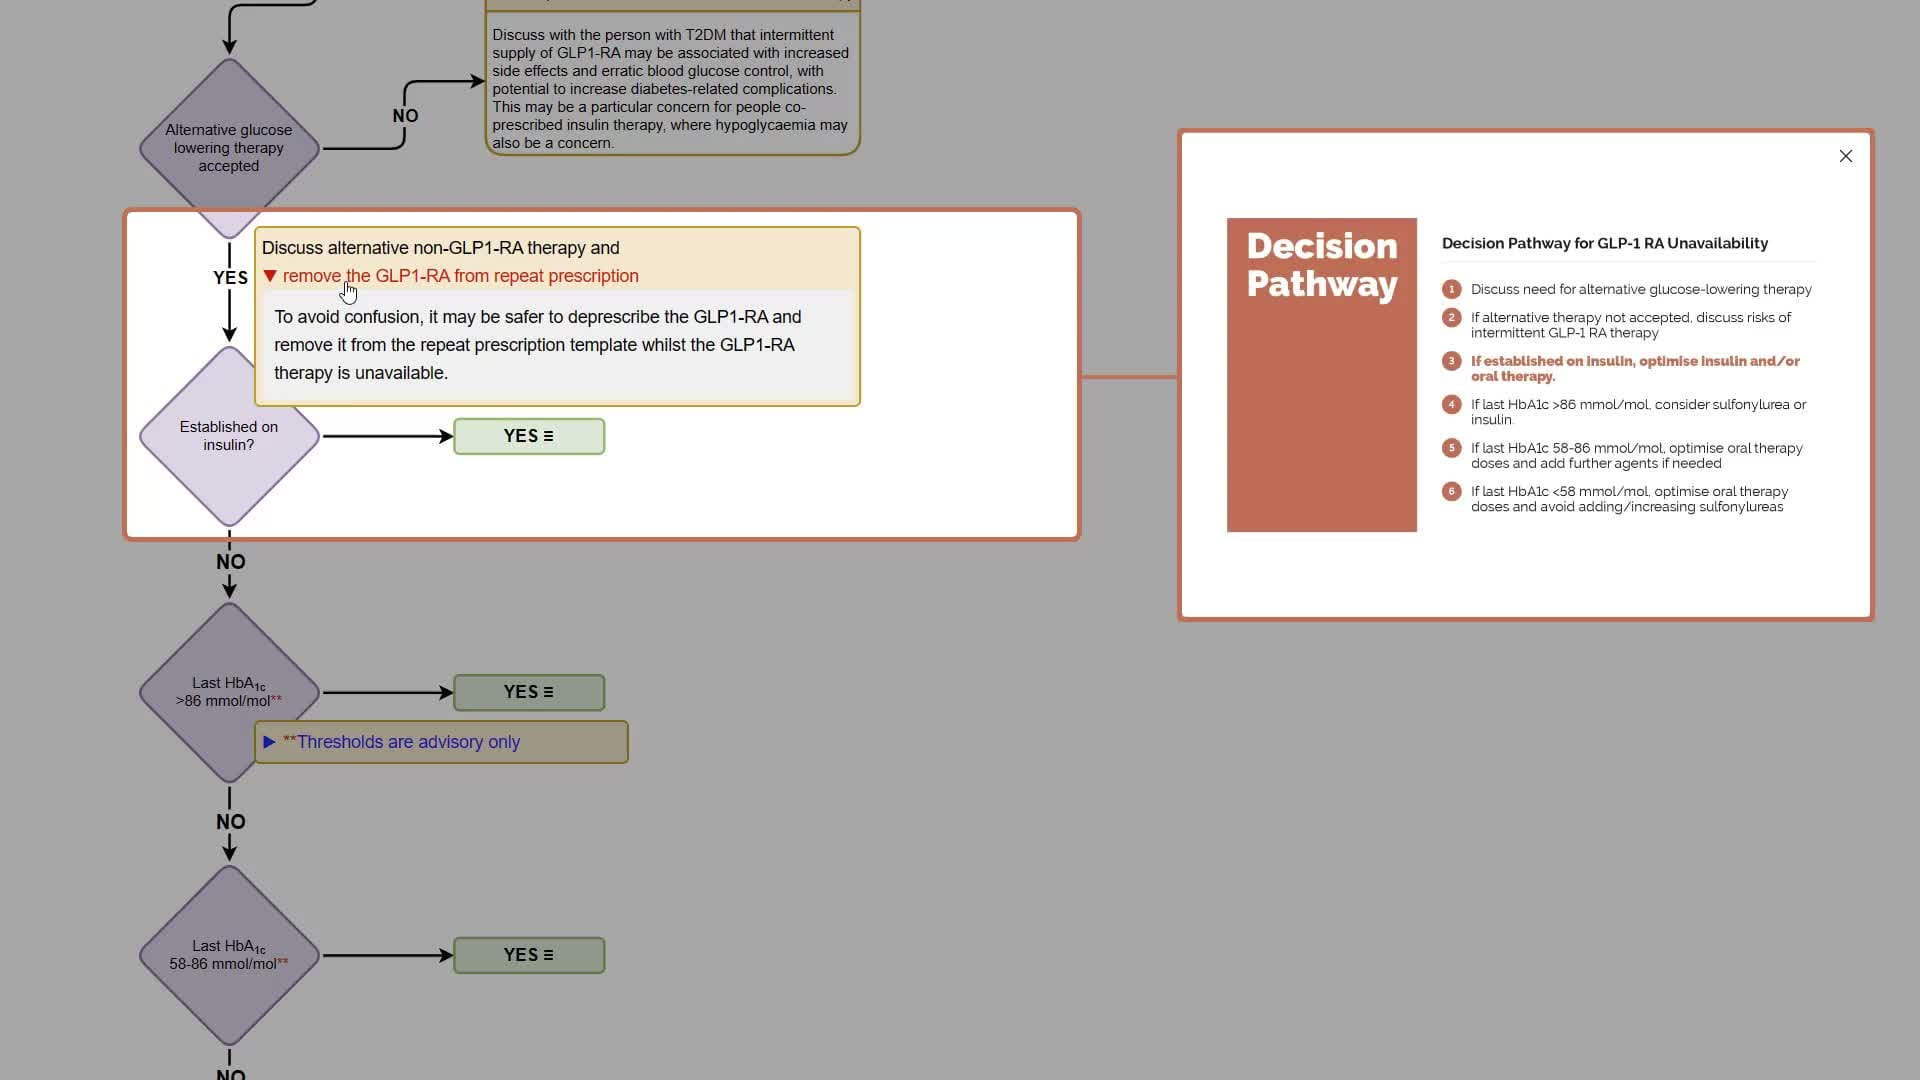Select highlighted step 3 circle icon
Screen dimensions: 1920x1080
tap(1451, 361)
